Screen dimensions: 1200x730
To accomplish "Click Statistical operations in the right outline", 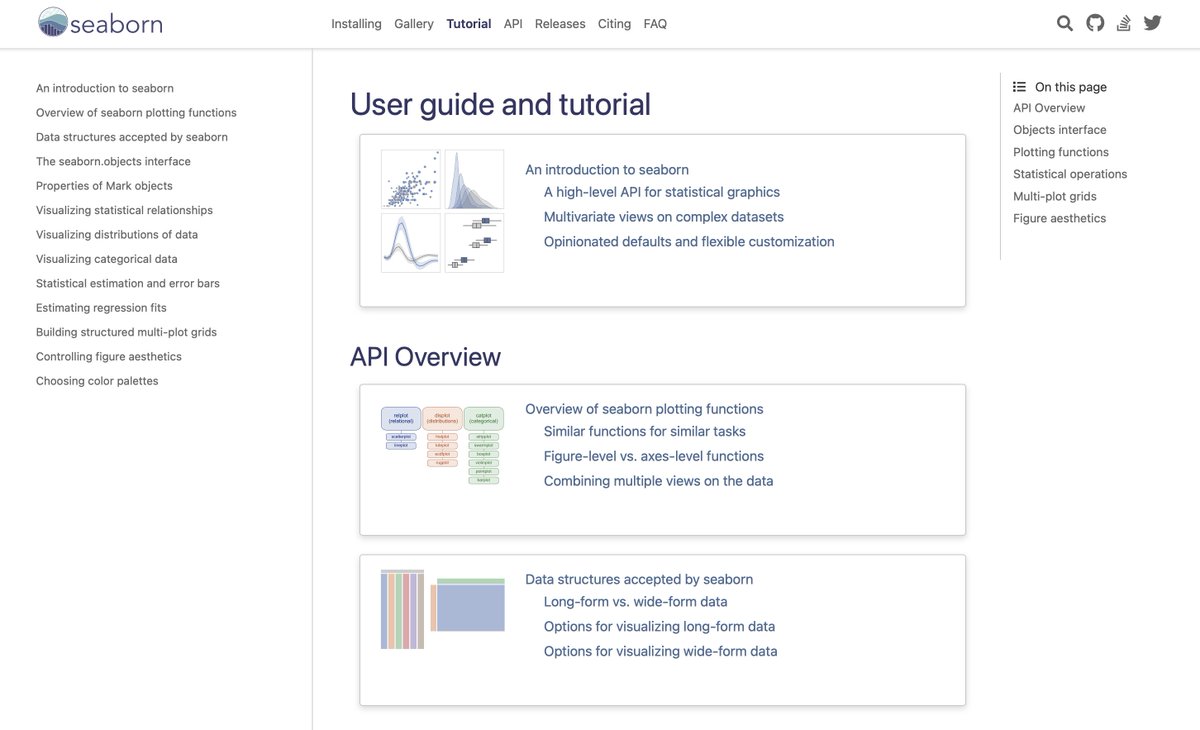I will pos(1069,173).
